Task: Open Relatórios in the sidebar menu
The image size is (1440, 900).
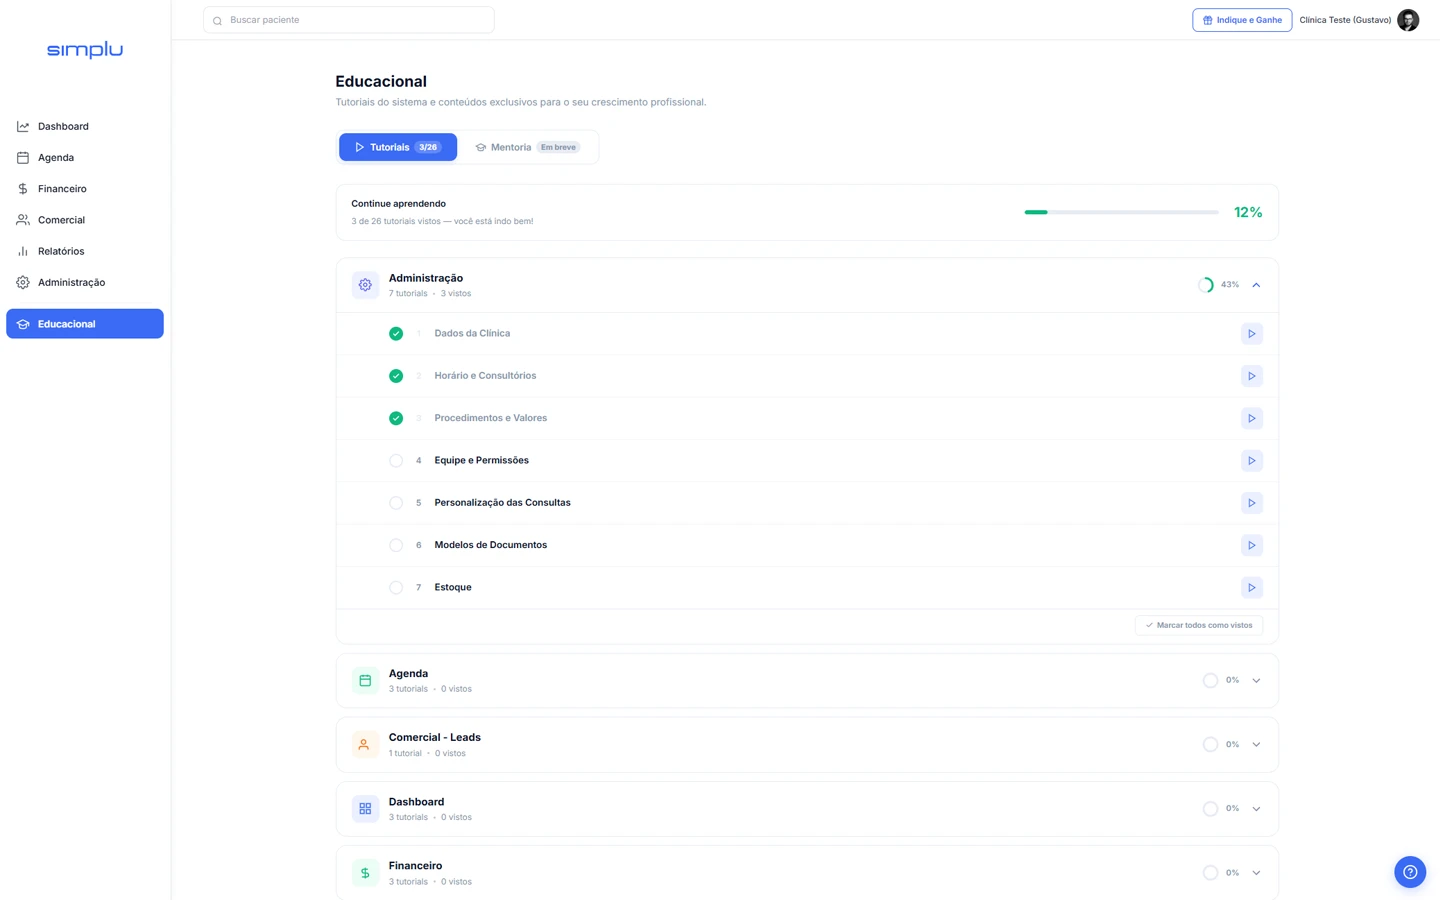Action: pyautogui.click(x=61, y=251)
